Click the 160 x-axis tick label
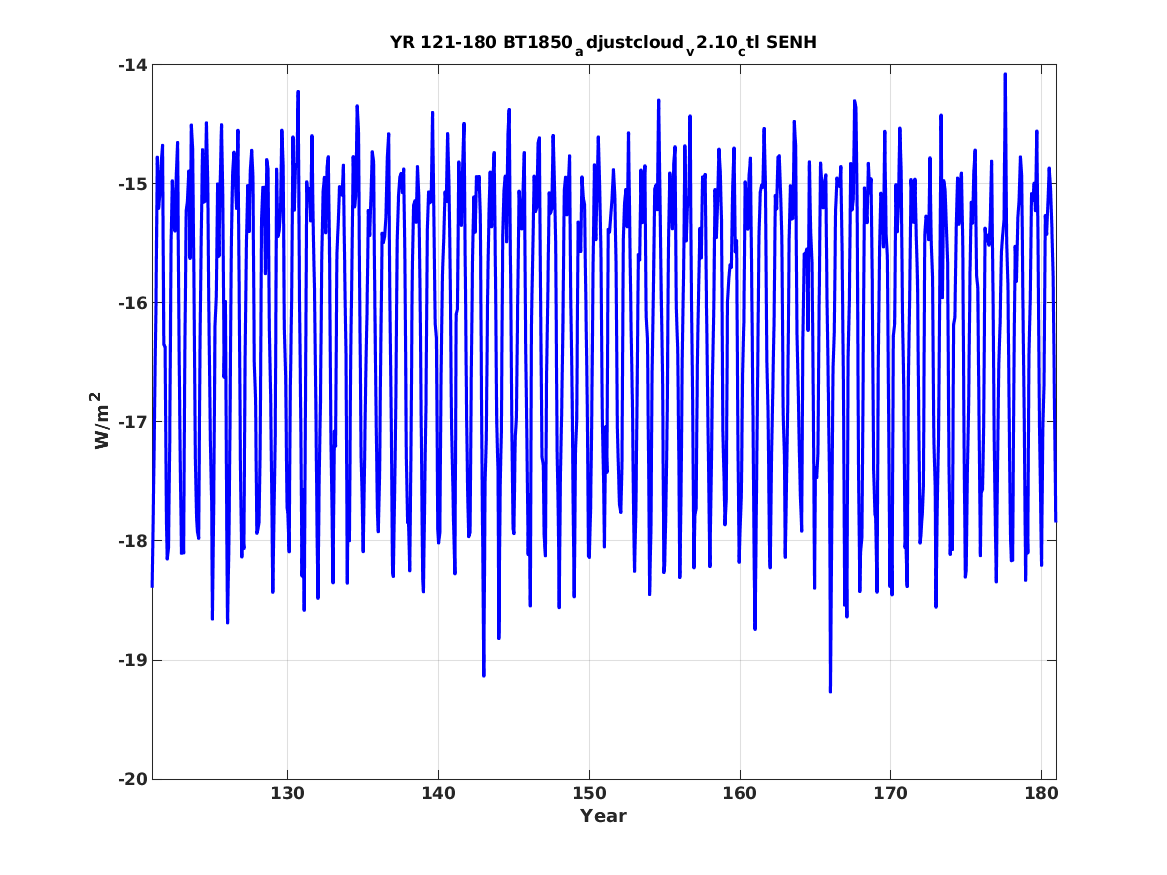Screen dimensions: 1167x875 [x=740, y=794]
